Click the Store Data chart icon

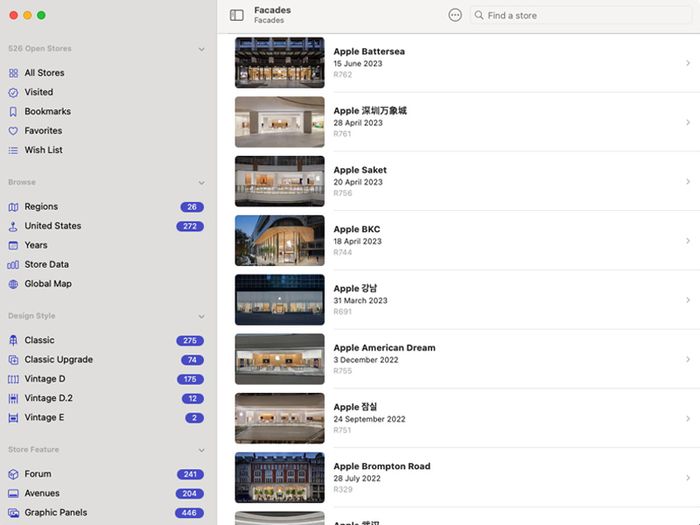point(13,265)
